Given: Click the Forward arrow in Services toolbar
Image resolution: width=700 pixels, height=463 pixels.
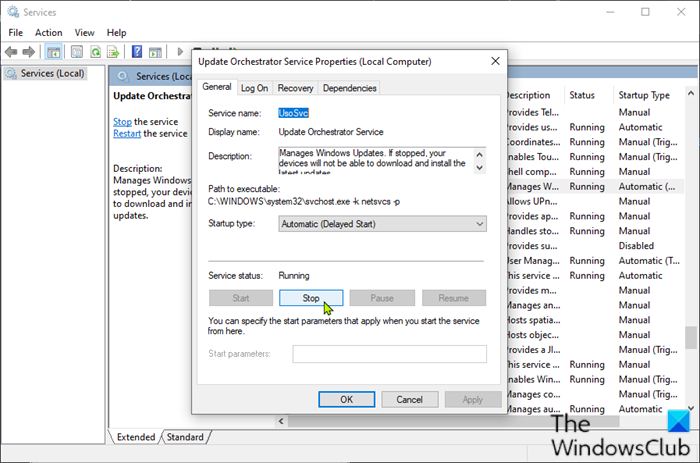Looking at the screenshot, I should click(x=29, y=52).
